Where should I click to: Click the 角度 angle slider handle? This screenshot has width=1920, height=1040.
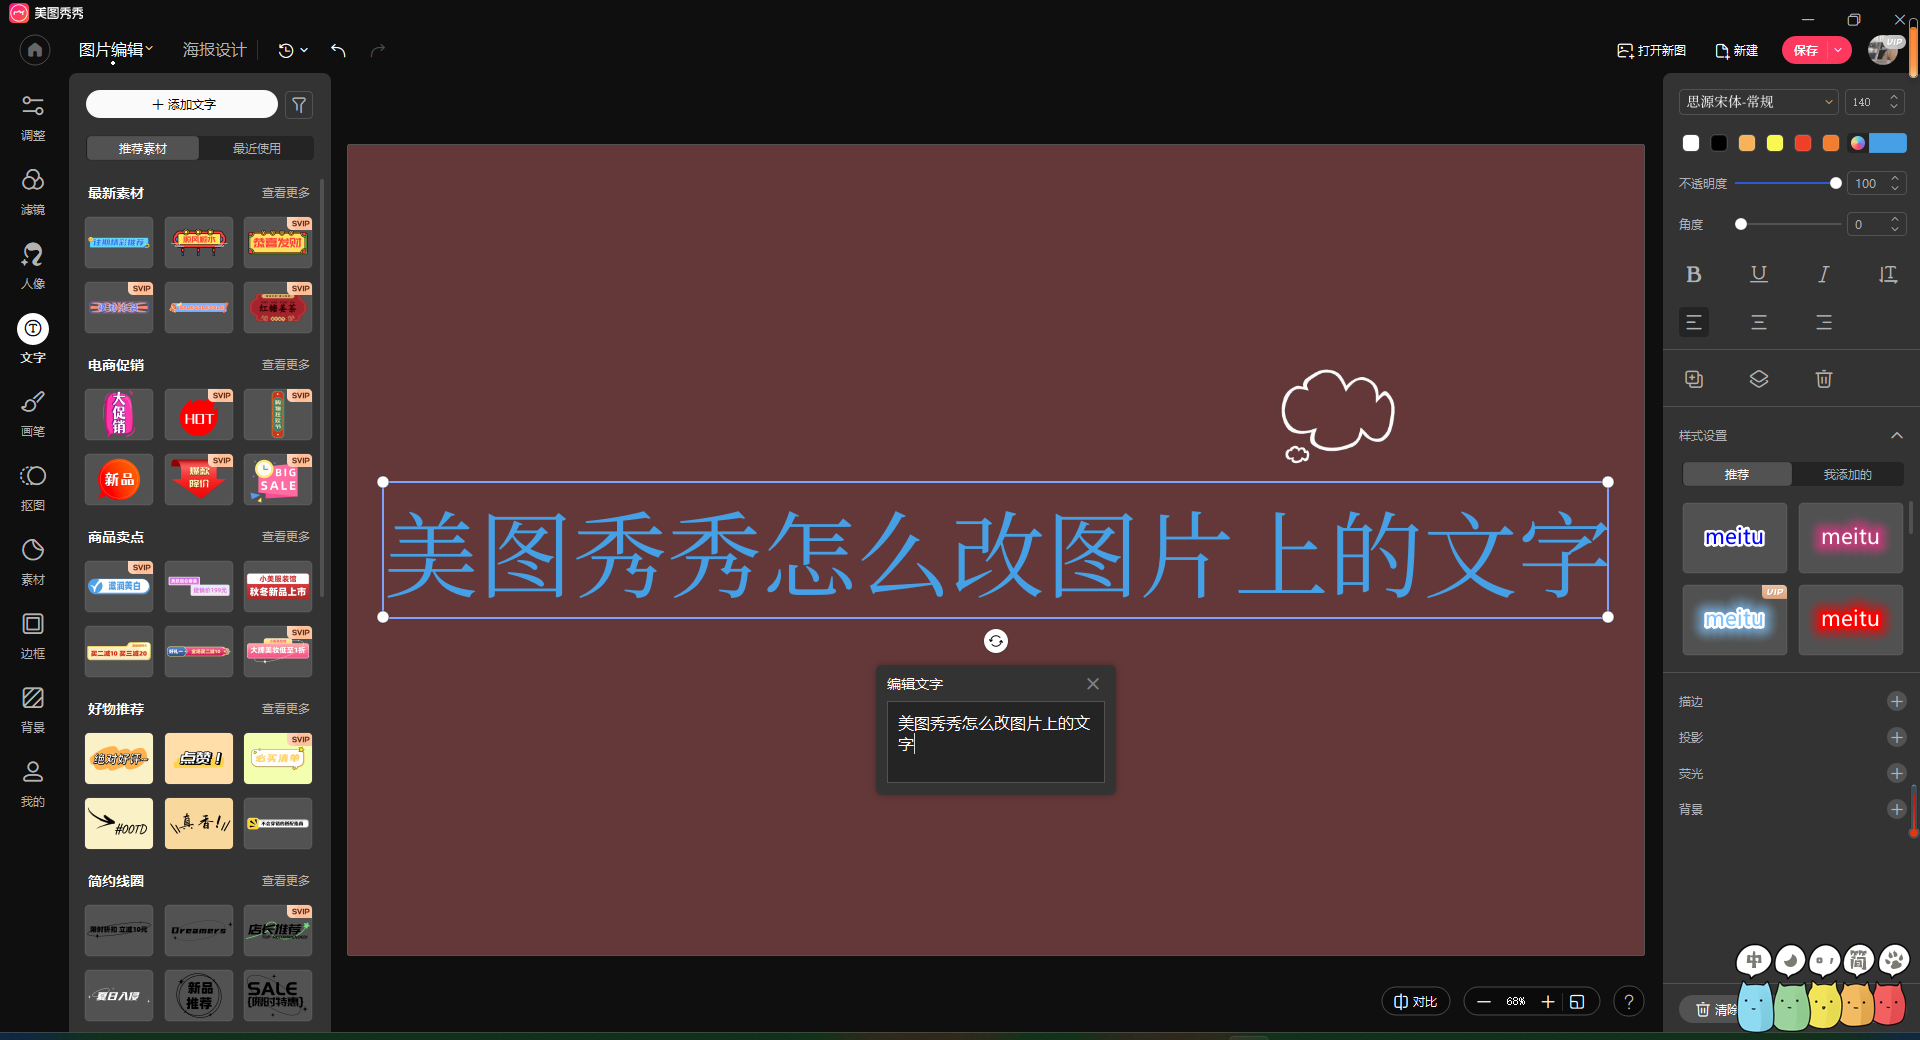[x=1741, y=224]
